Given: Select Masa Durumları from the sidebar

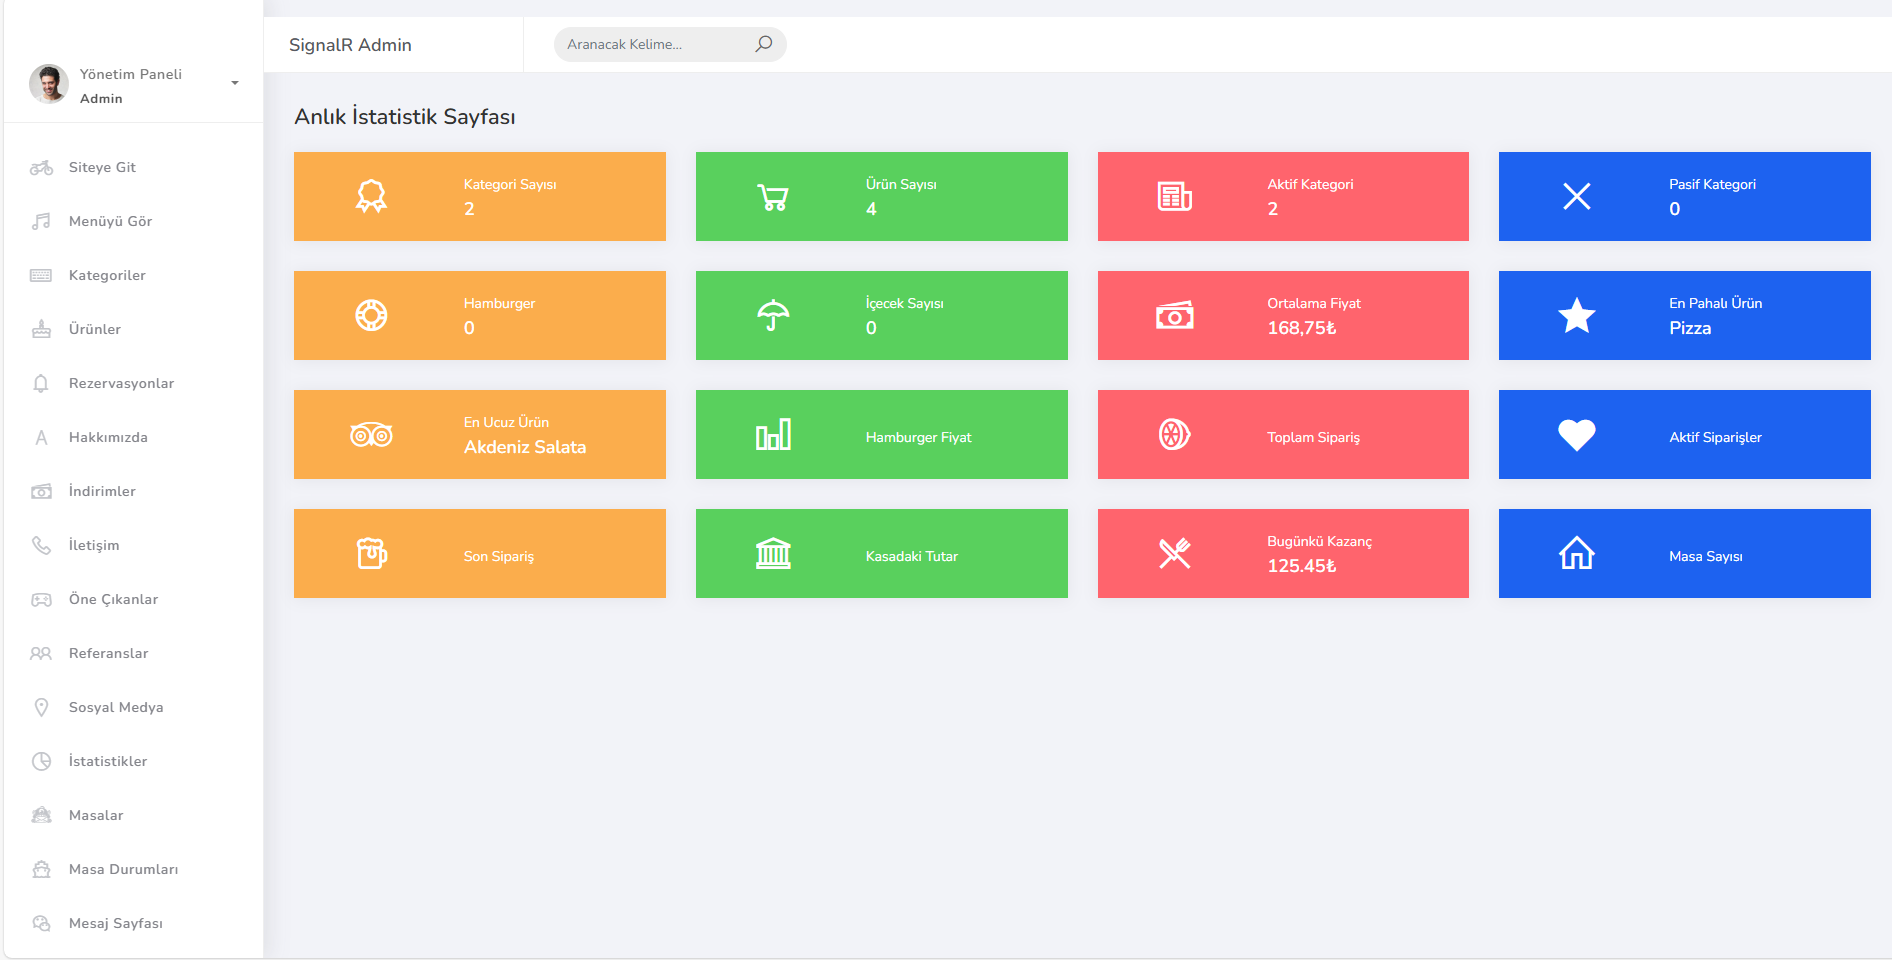Looking at the screenshot, I should coord(123,869).
